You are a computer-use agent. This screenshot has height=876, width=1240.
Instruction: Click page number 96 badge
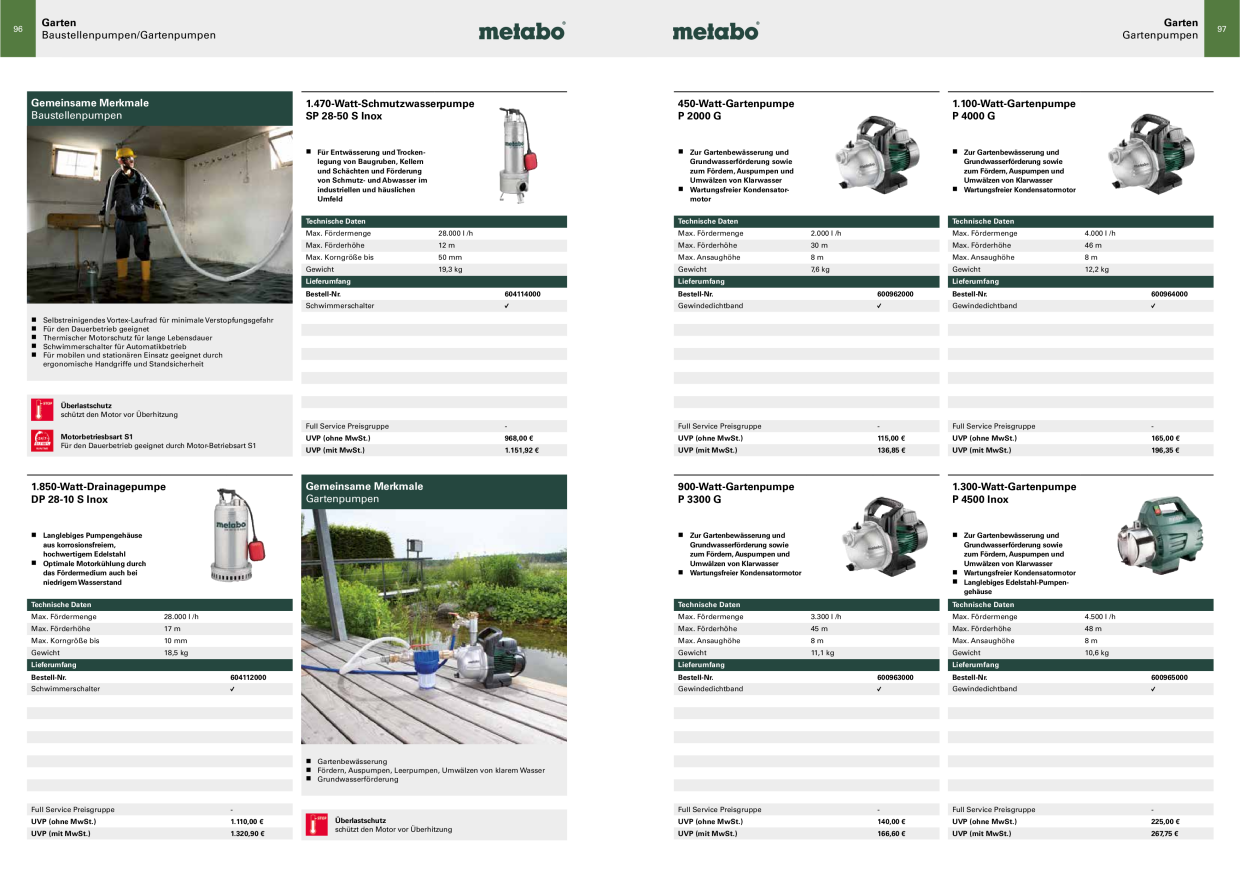(x=17, y=29)
